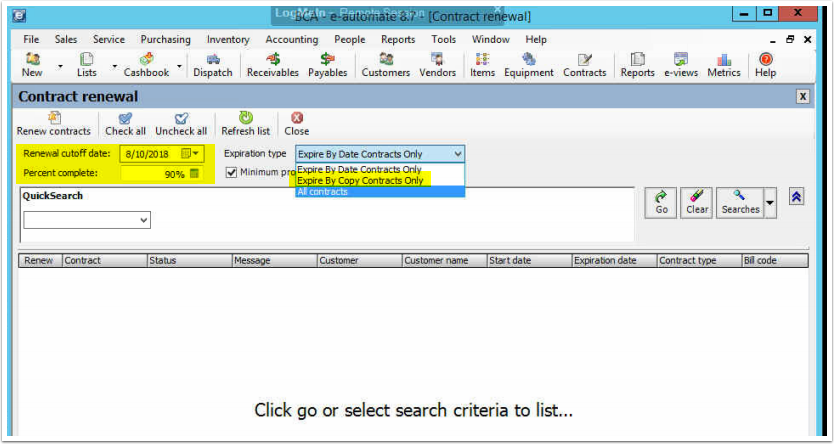Open the People menu
This screenshot has width=834, height=444.
(349, 39)
